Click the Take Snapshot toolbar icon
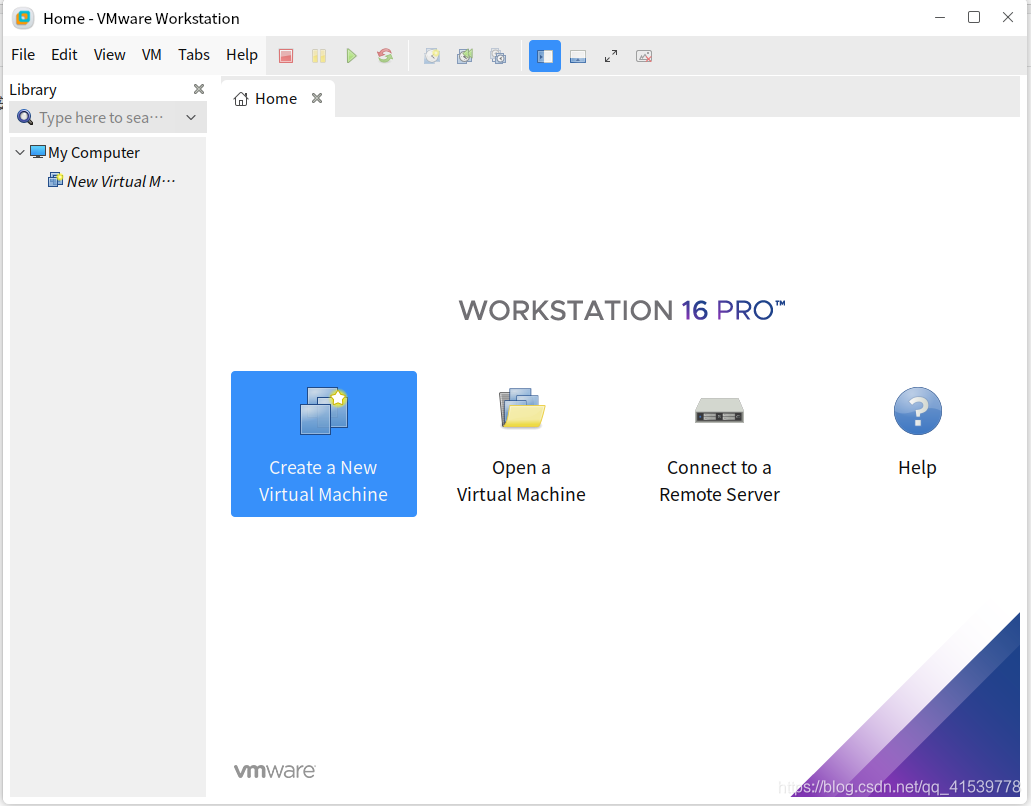Image resolution: width=1031 pixels, height=806 pixels. [x=432, y=56]
